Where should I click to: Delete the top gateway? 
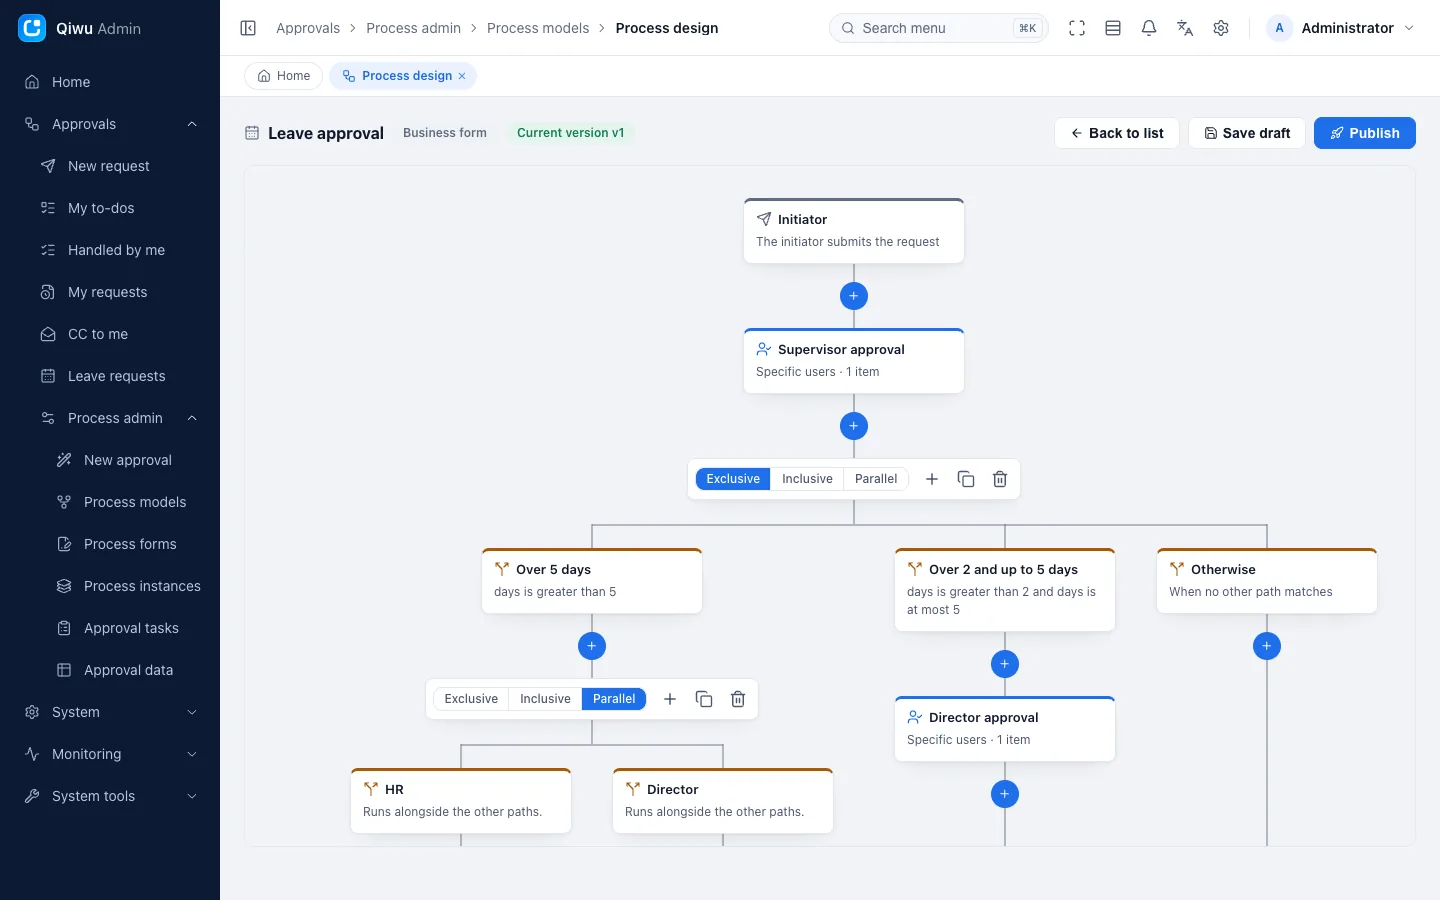(1000, 479)
